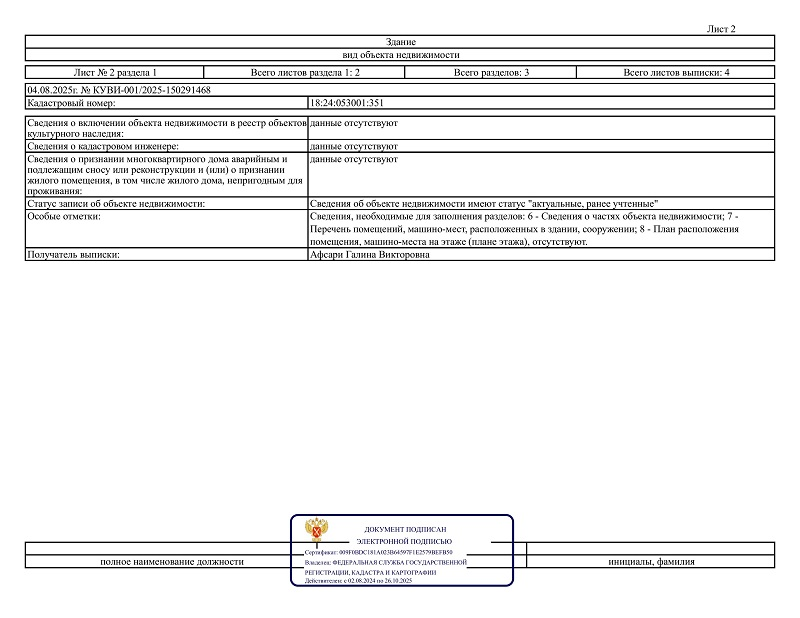Click "ДОКУМЕНТ ПОДПИСАН" title in the stamp
This screenshot has width=800, height=618.
click(405, 527)
